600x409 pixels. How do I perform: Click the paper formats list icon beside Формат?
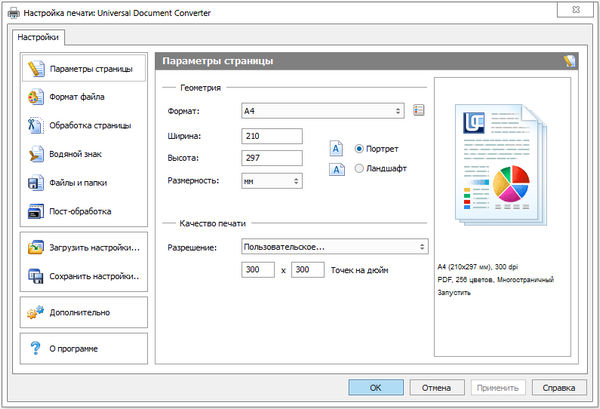coord(419,110)
